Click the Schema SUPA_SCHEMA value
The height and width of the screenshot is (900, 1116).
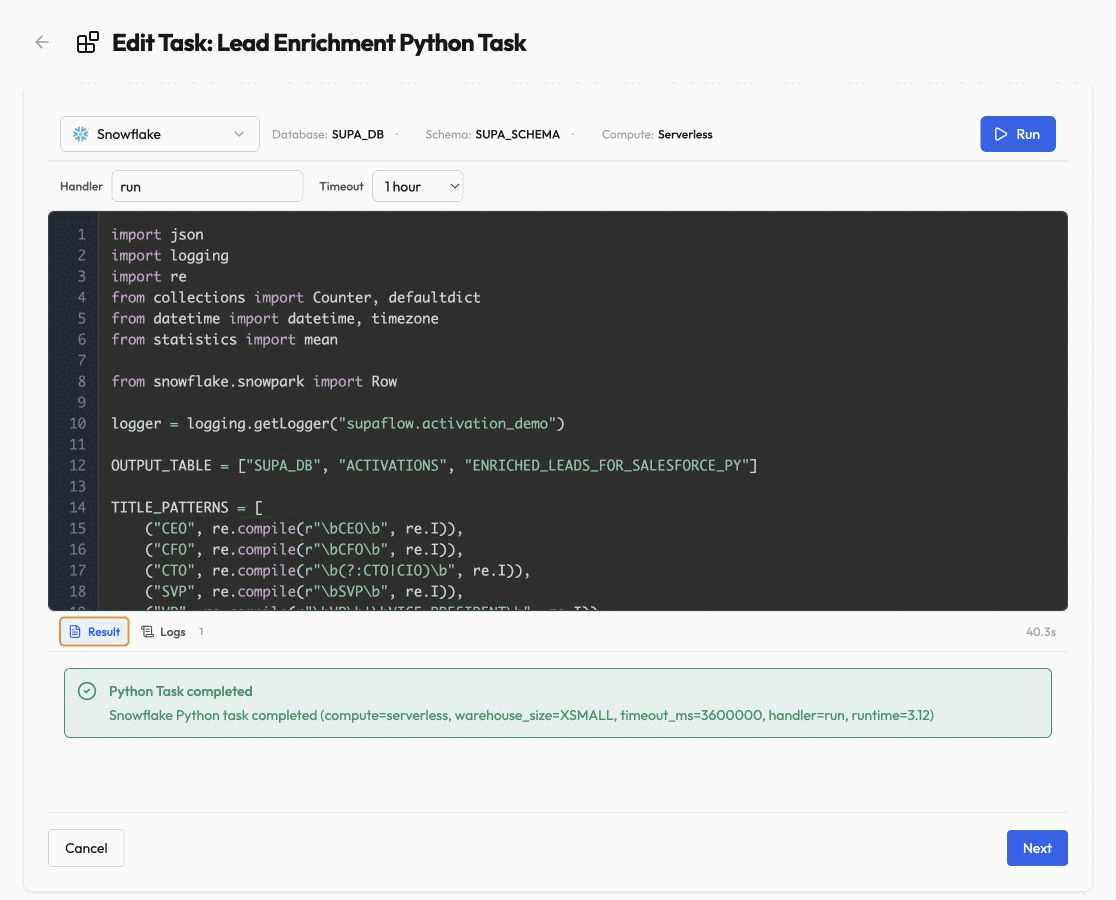point(517,134)
